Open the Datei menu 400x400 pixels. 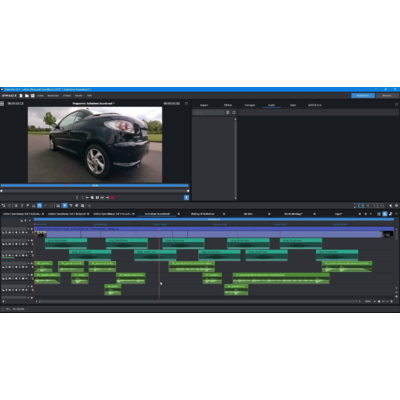pyautogui.click(x=40, y=96)
